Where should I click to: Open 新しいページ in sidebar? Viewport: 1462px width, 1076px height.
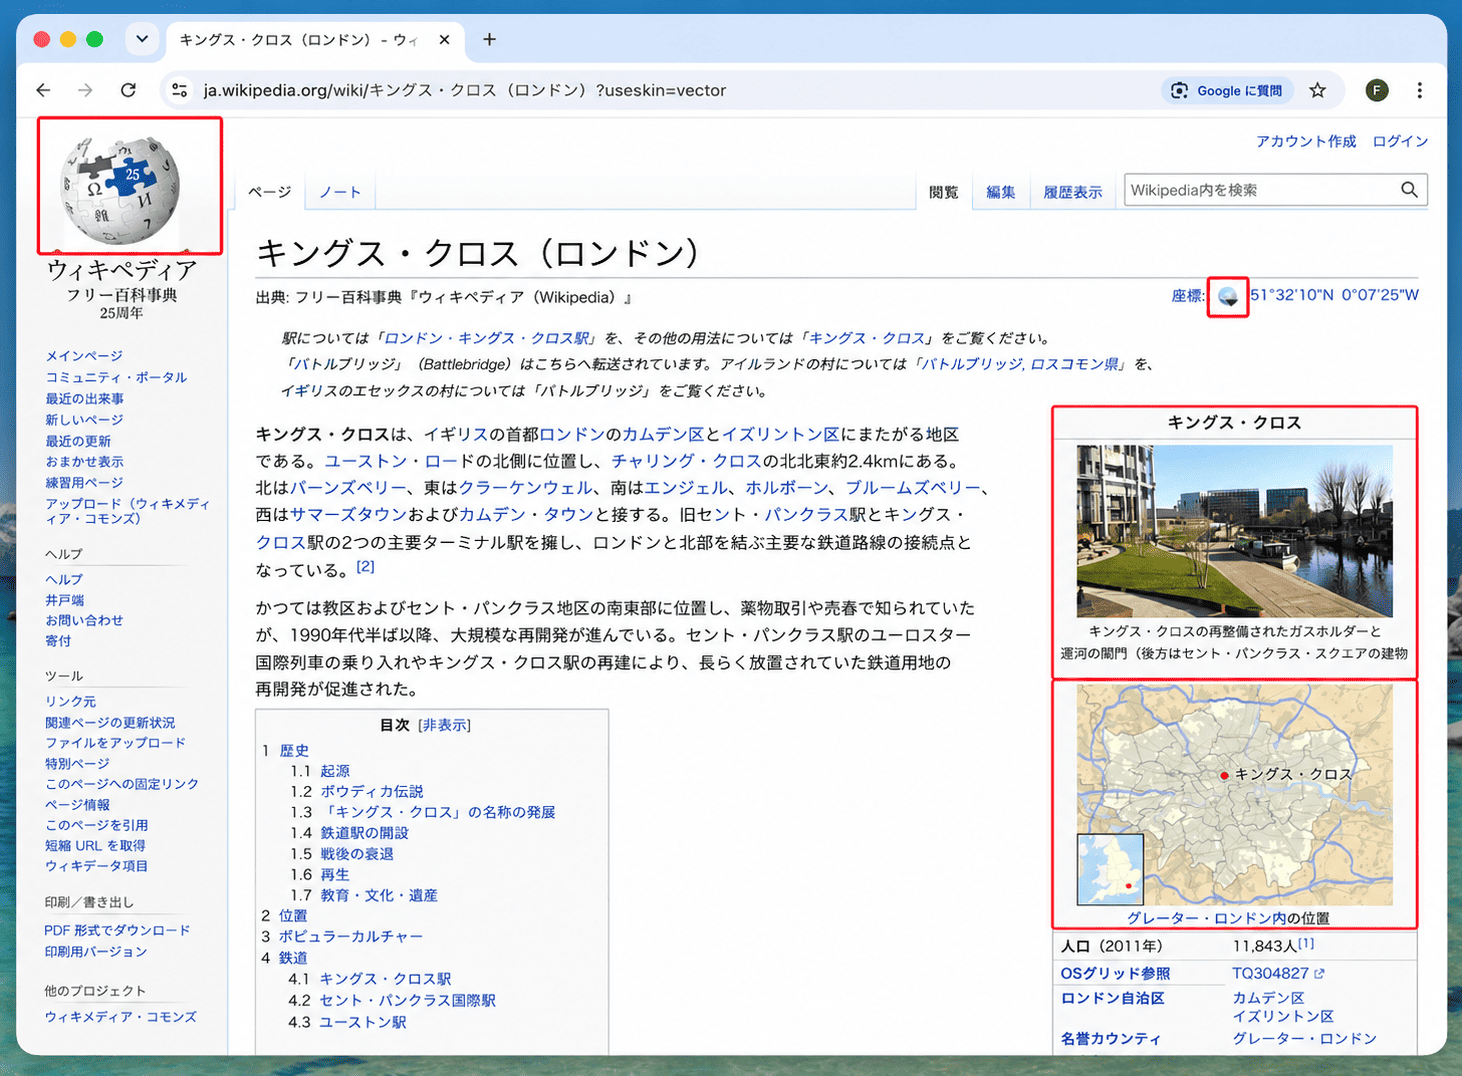[x=84, y=420]
